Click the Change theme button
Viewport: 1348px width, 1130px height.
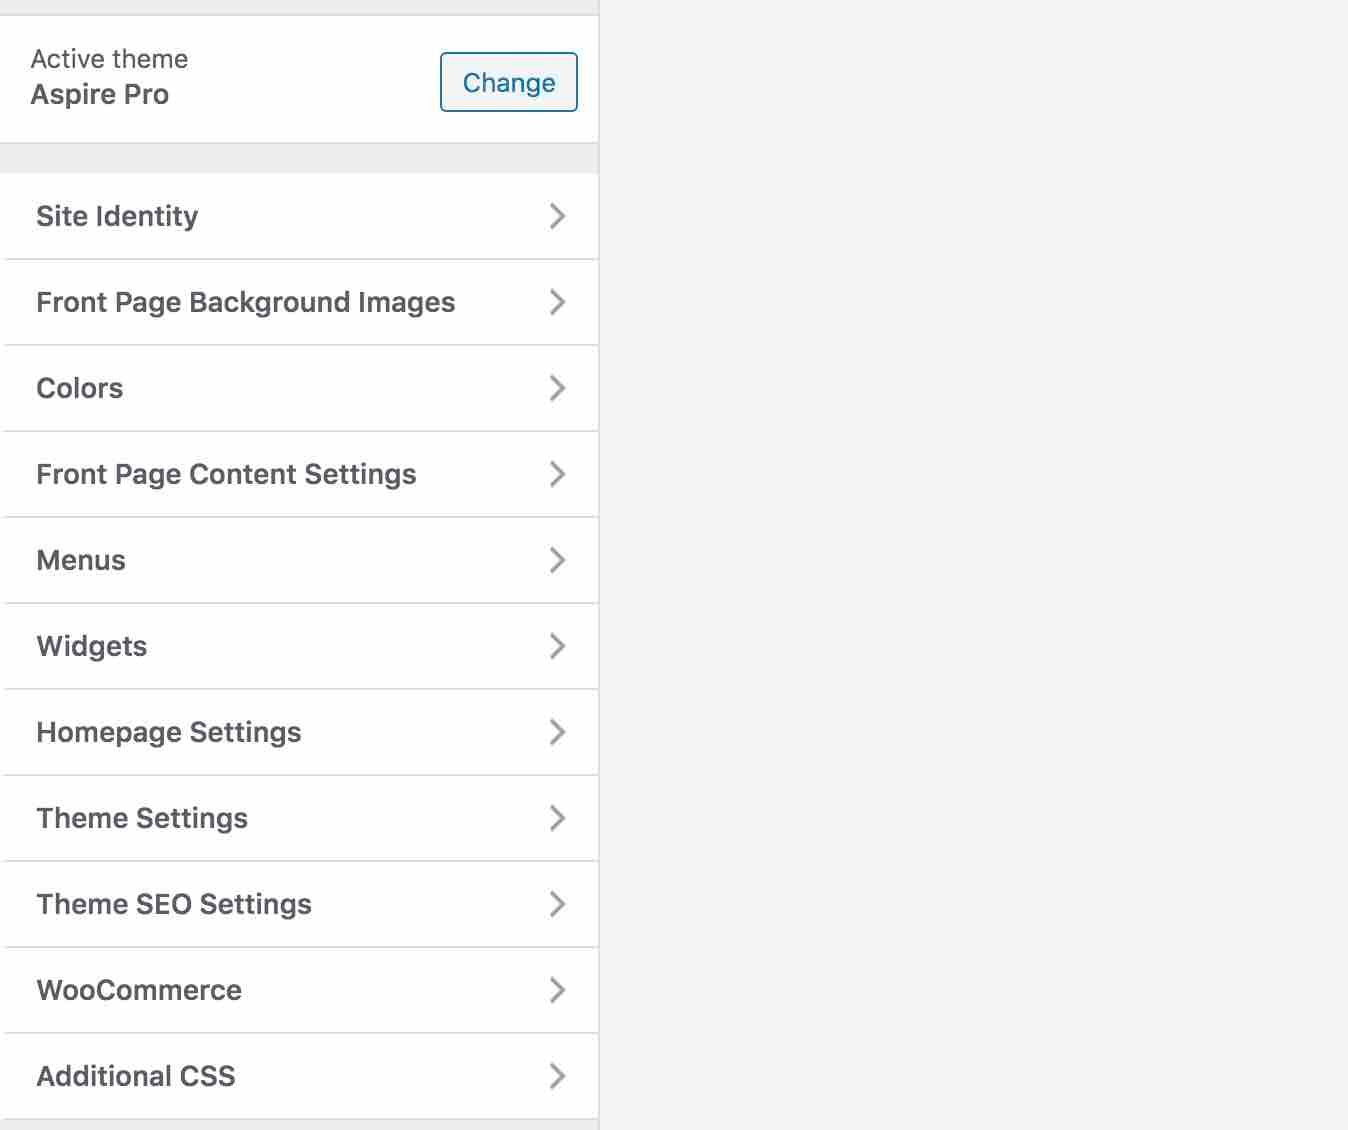(508, 82)
